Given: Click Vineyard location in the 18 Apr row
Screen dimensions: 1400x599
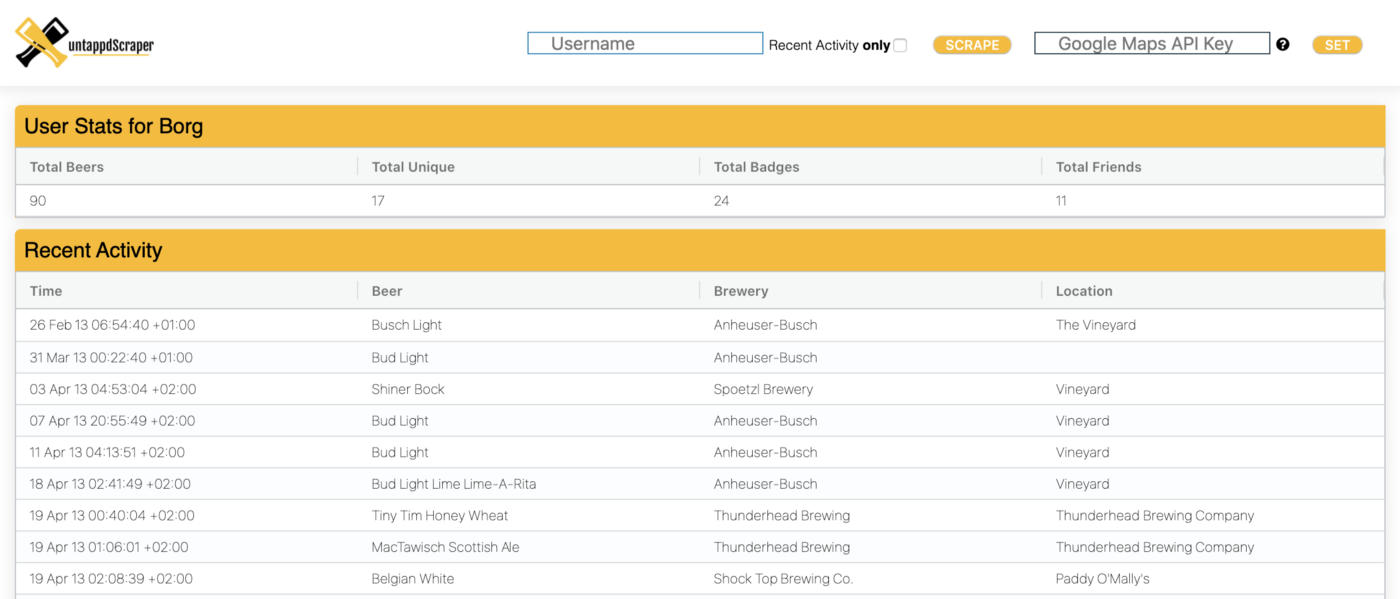Looking at the screenshot, I should pyautogui.click(x=1083, y=484).
